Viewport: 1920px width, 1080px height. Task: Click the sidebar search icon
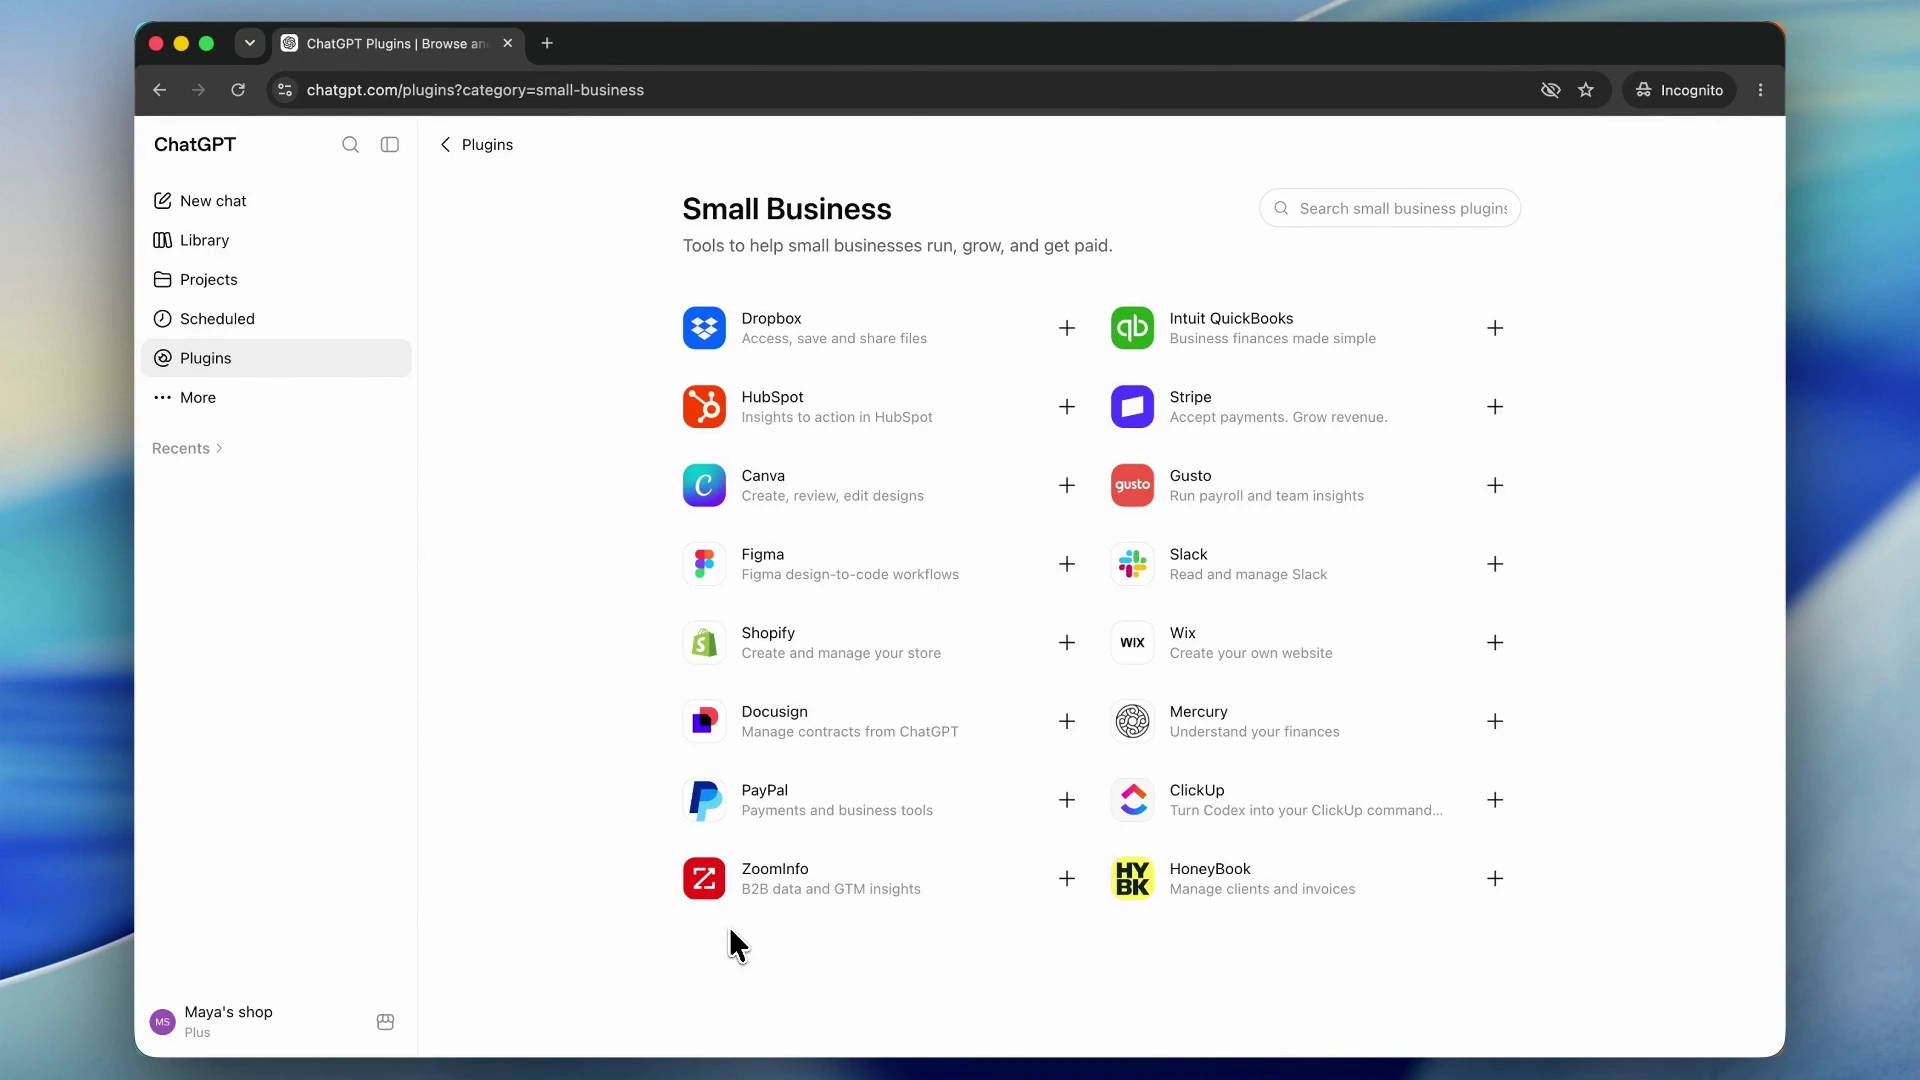coord(350,145)
